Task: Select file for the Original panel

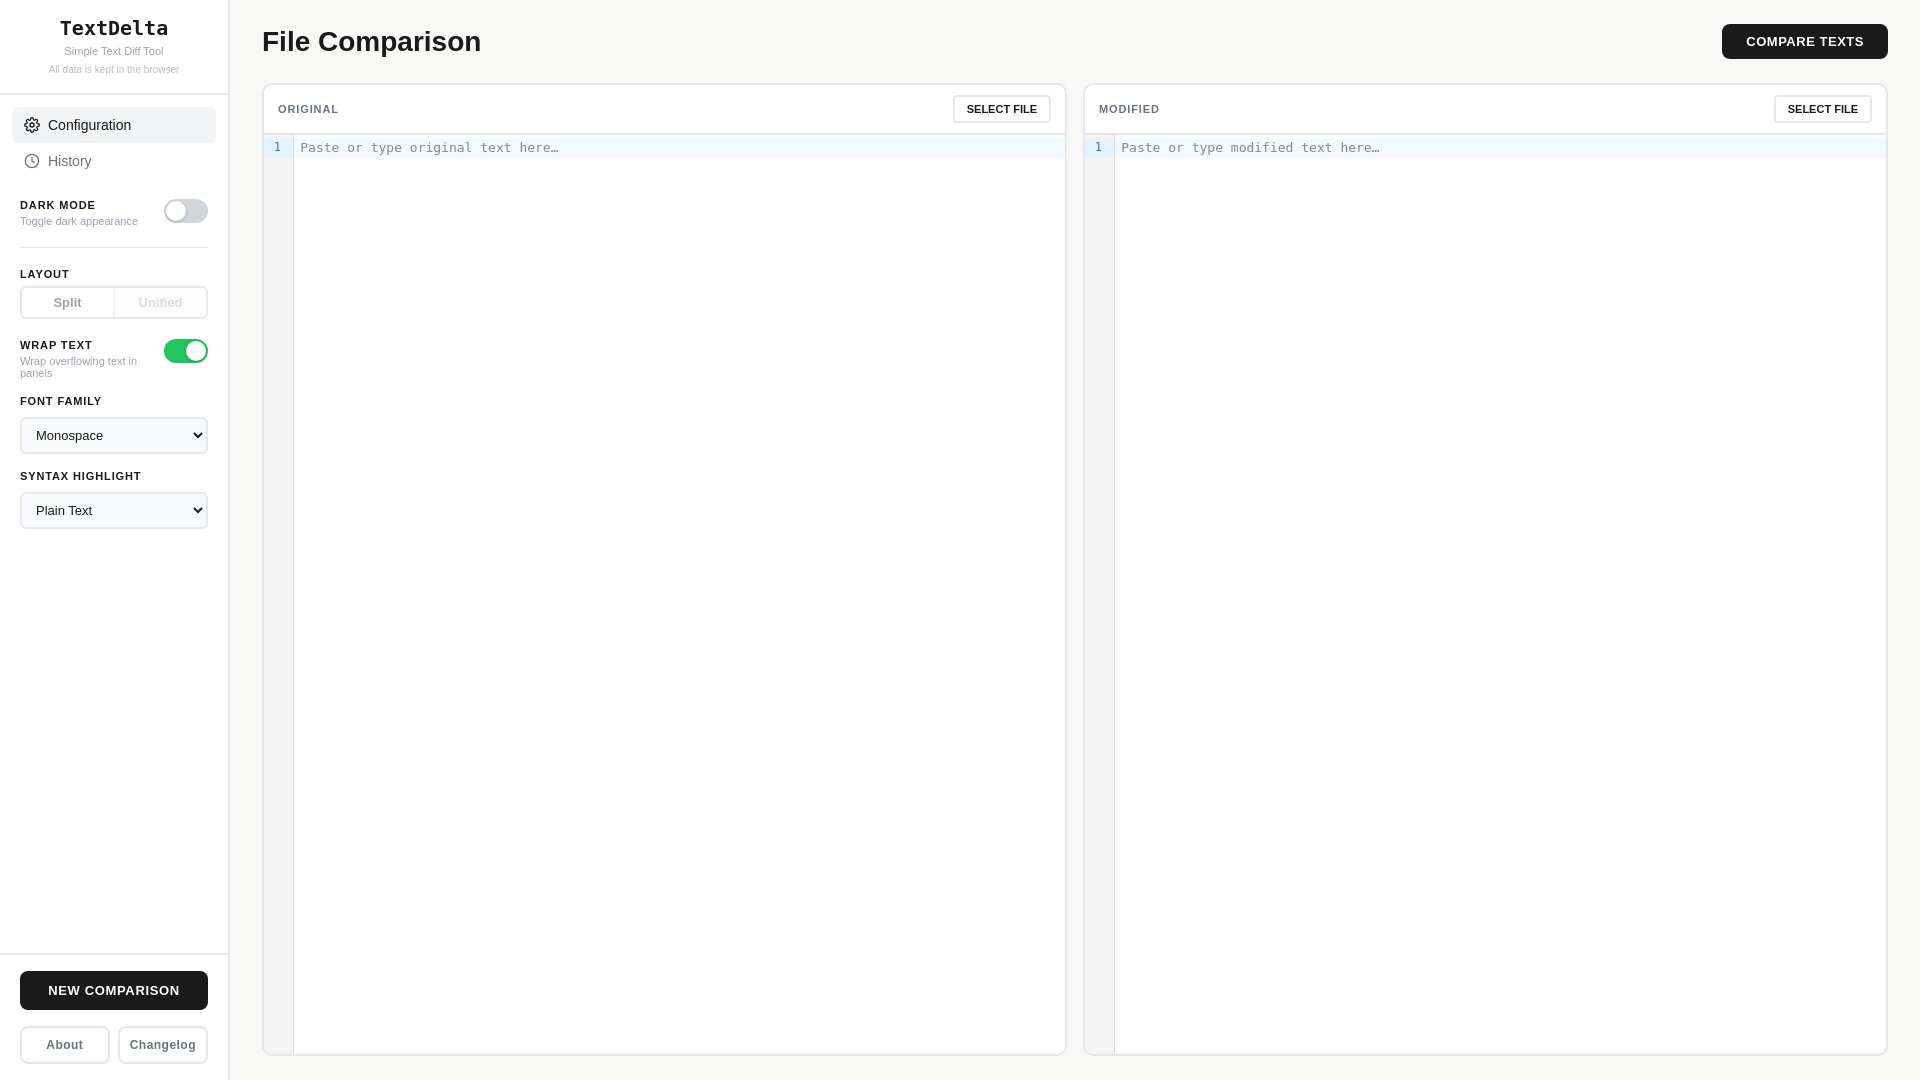Action: click(1002, 109)
